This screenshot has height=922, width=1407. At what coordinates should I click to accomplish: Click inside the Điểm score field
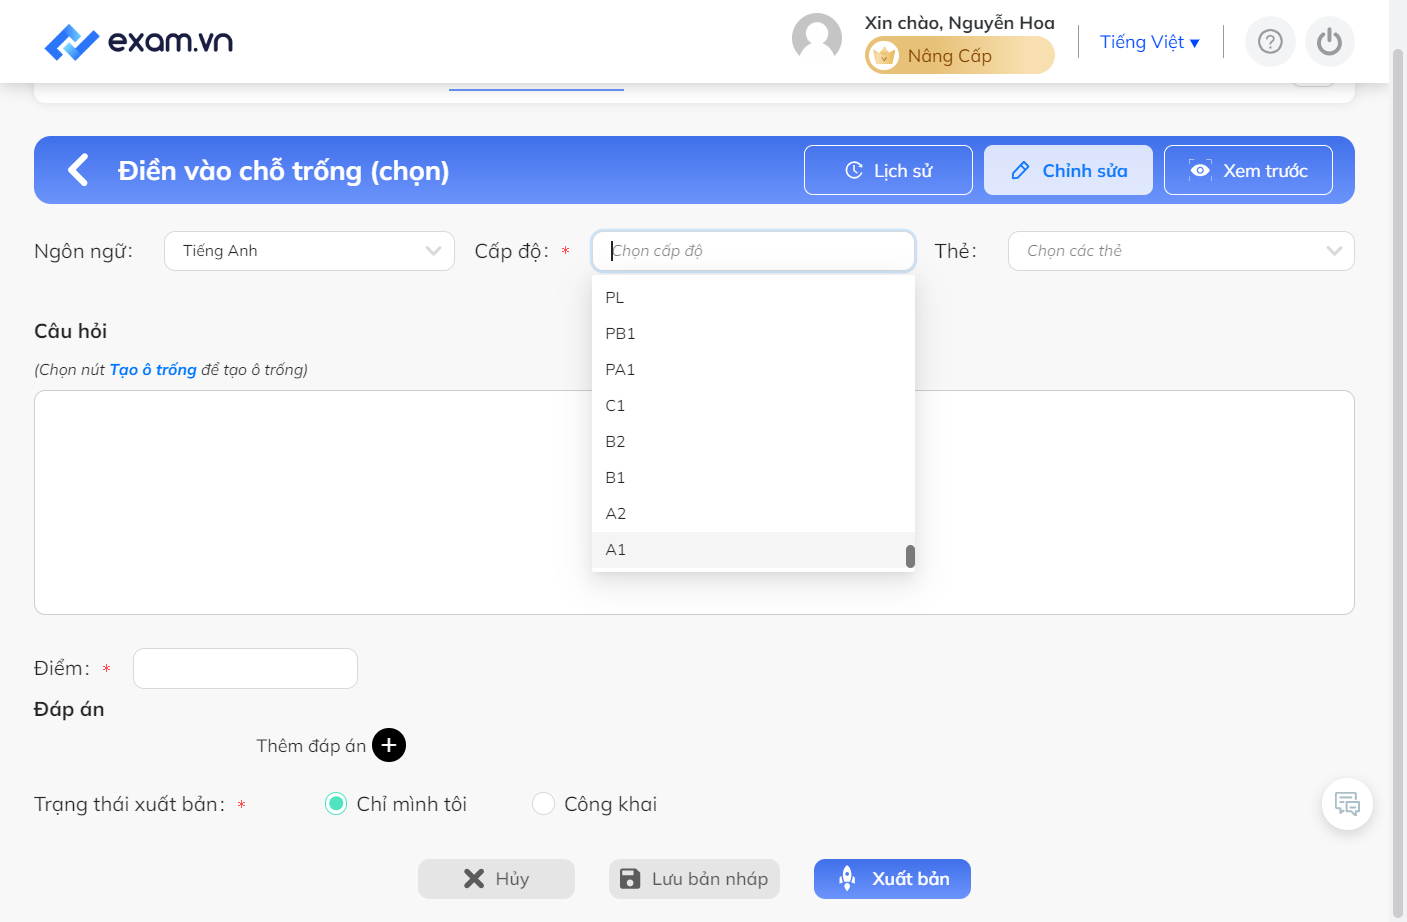click(x=245, y=669)
